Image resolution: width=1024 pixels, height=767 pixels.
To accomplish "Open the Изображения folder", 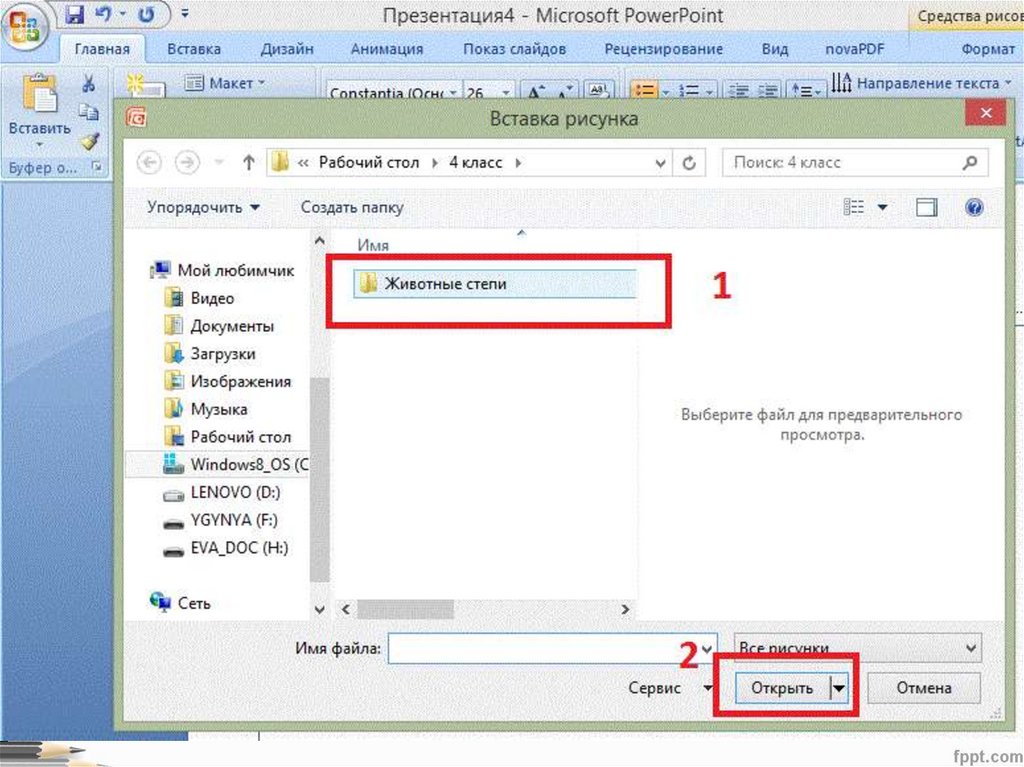I will [228, 382].
